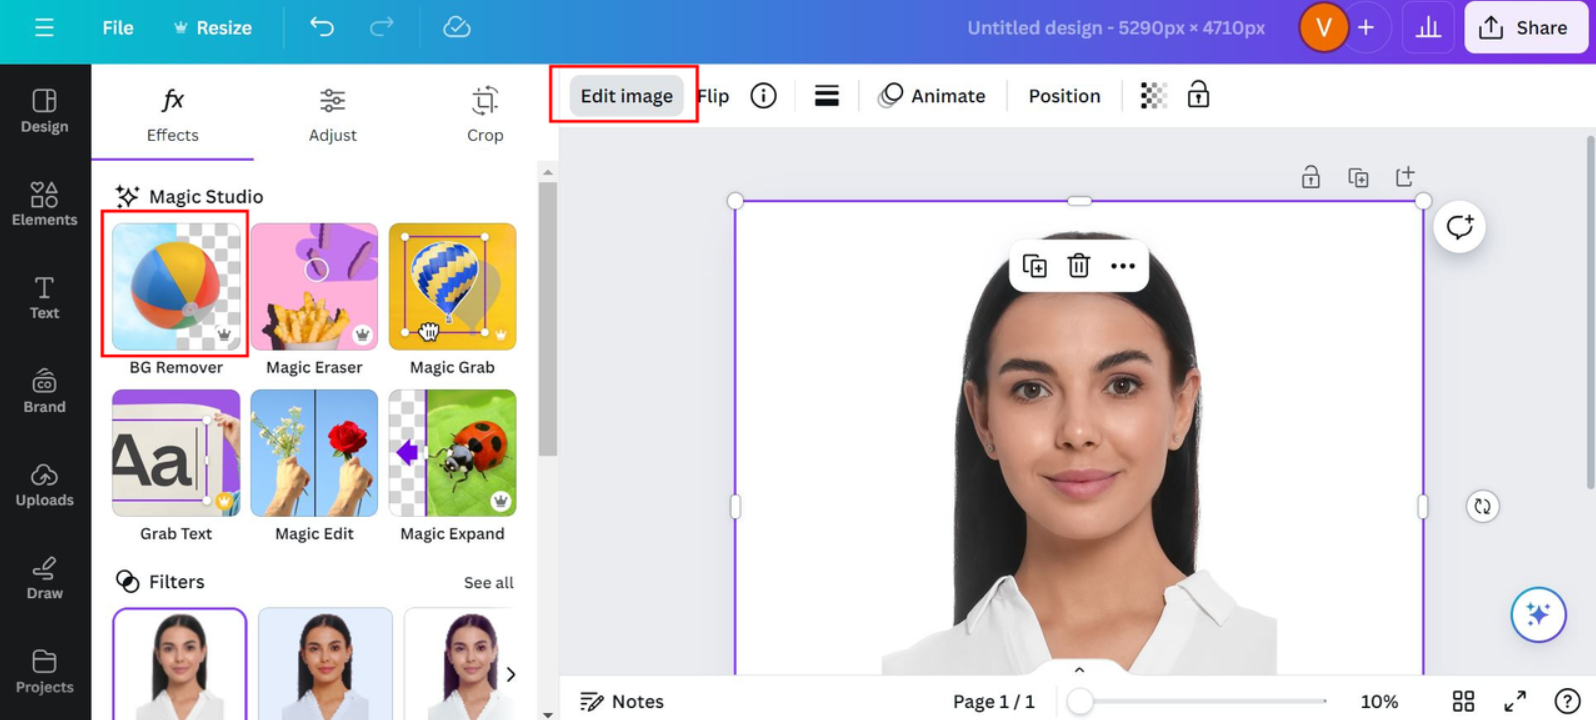Open the Brand sidebar panel
The height and width of the screenshot is (720, 1596).
pos(45,391)
